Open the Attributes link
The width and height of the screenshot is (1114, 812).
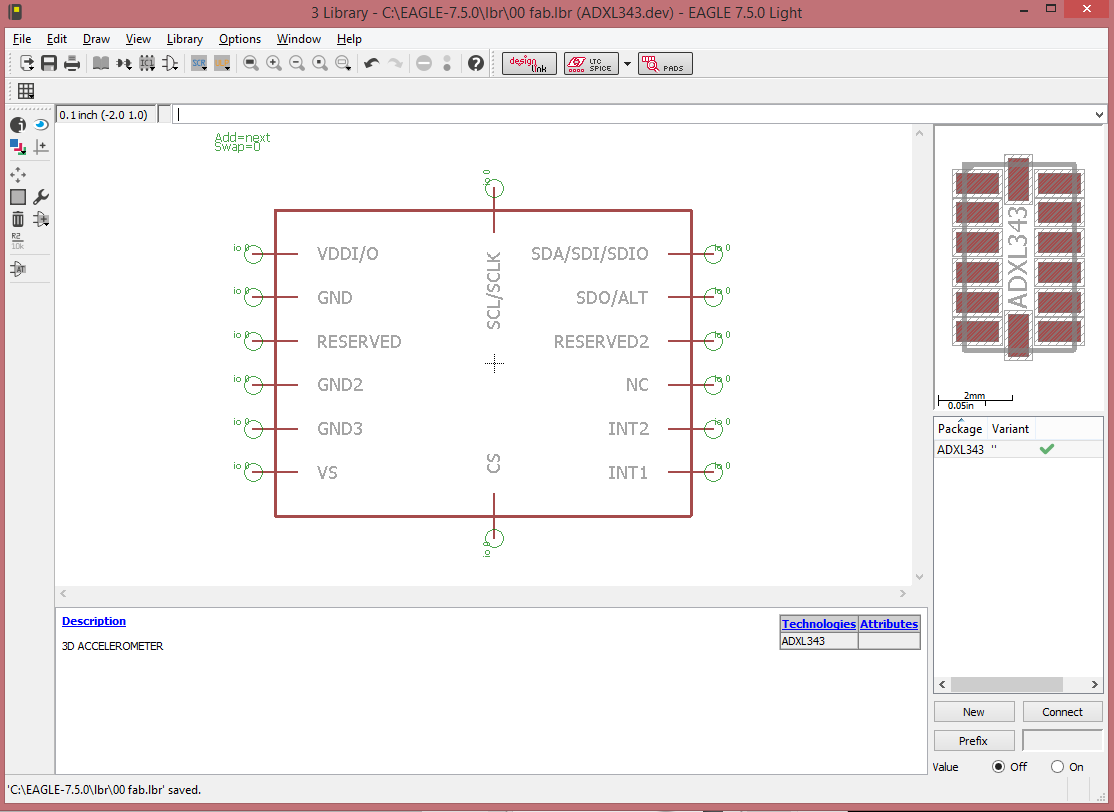[889, 624]
